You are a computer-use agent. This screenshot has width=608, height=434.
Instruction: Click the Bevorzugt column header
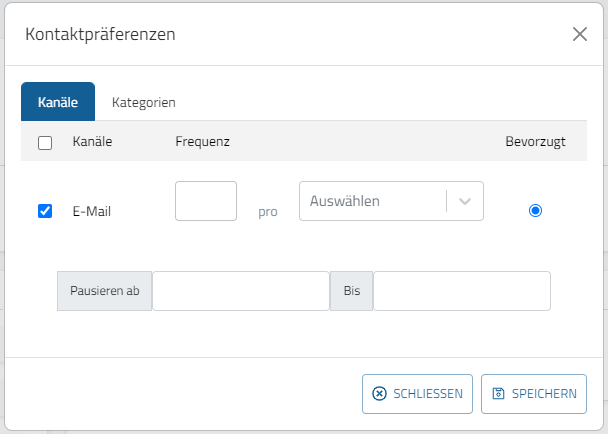pos(535,142)
